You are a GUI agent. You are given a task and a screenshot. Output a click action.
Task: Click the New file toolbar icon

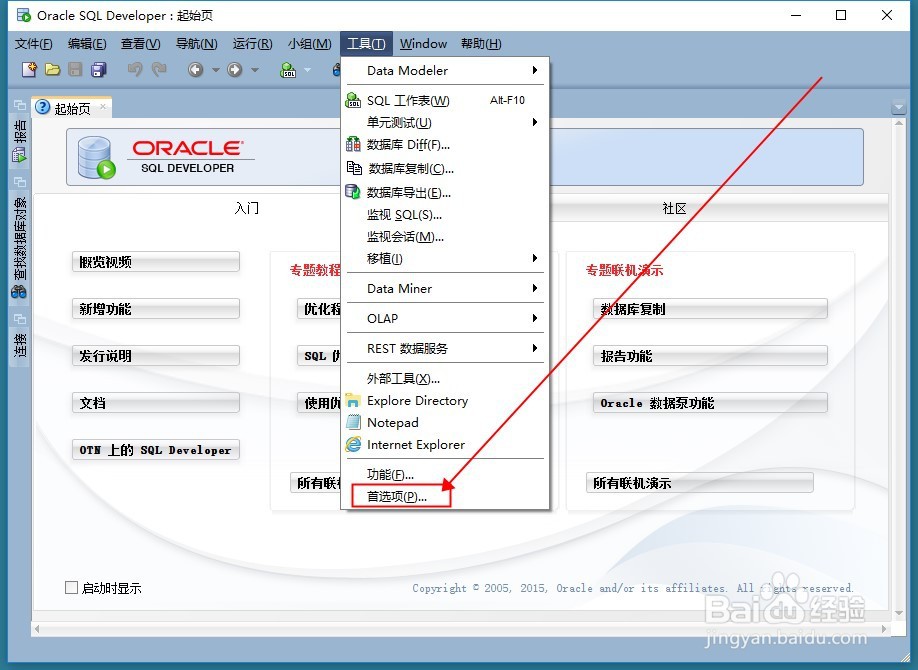tap(29, 70)
